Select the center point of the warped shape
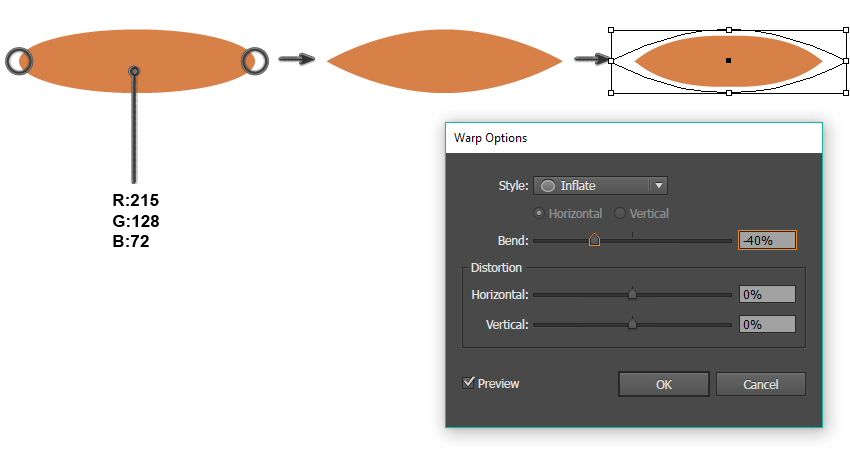The height and width of the screenshot is (464, 850). click(729, 61)
